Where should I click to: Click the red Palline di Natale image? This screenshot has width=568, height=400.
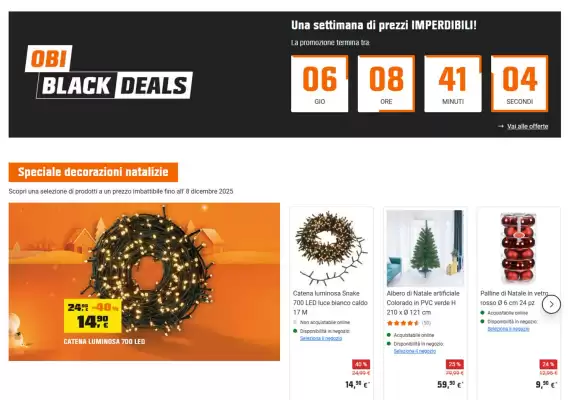518,248
